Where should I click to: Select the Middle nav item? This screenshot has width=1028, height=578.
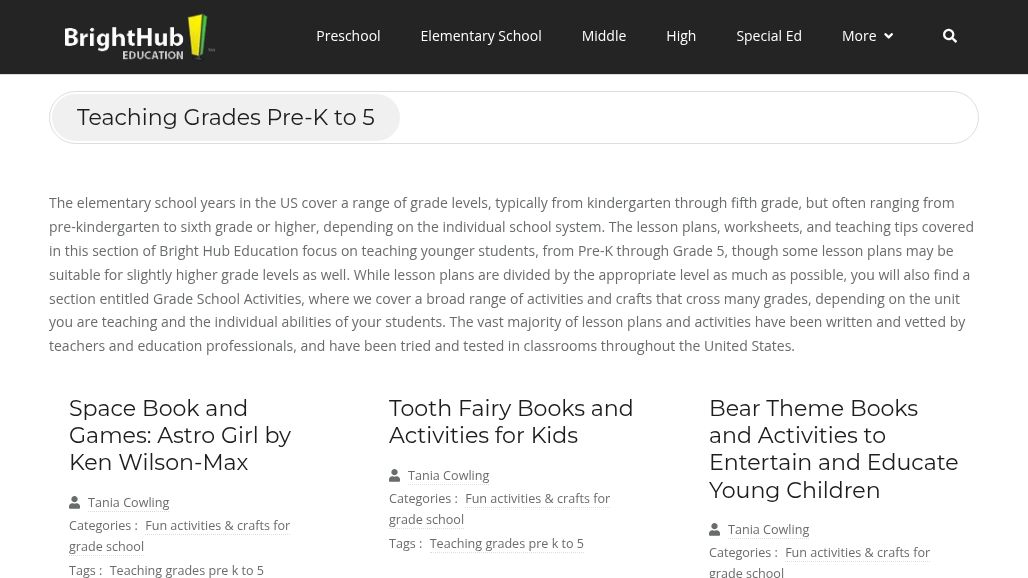pyautogui.click(x=603, y=36)
